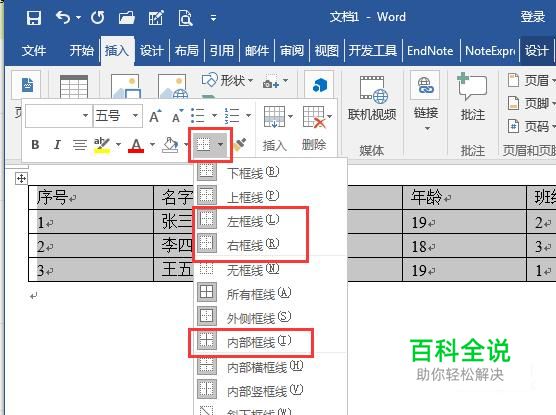Click the Undo arrow icon
556x415 pixels.
pyautogui.click(x=63, y=17)
